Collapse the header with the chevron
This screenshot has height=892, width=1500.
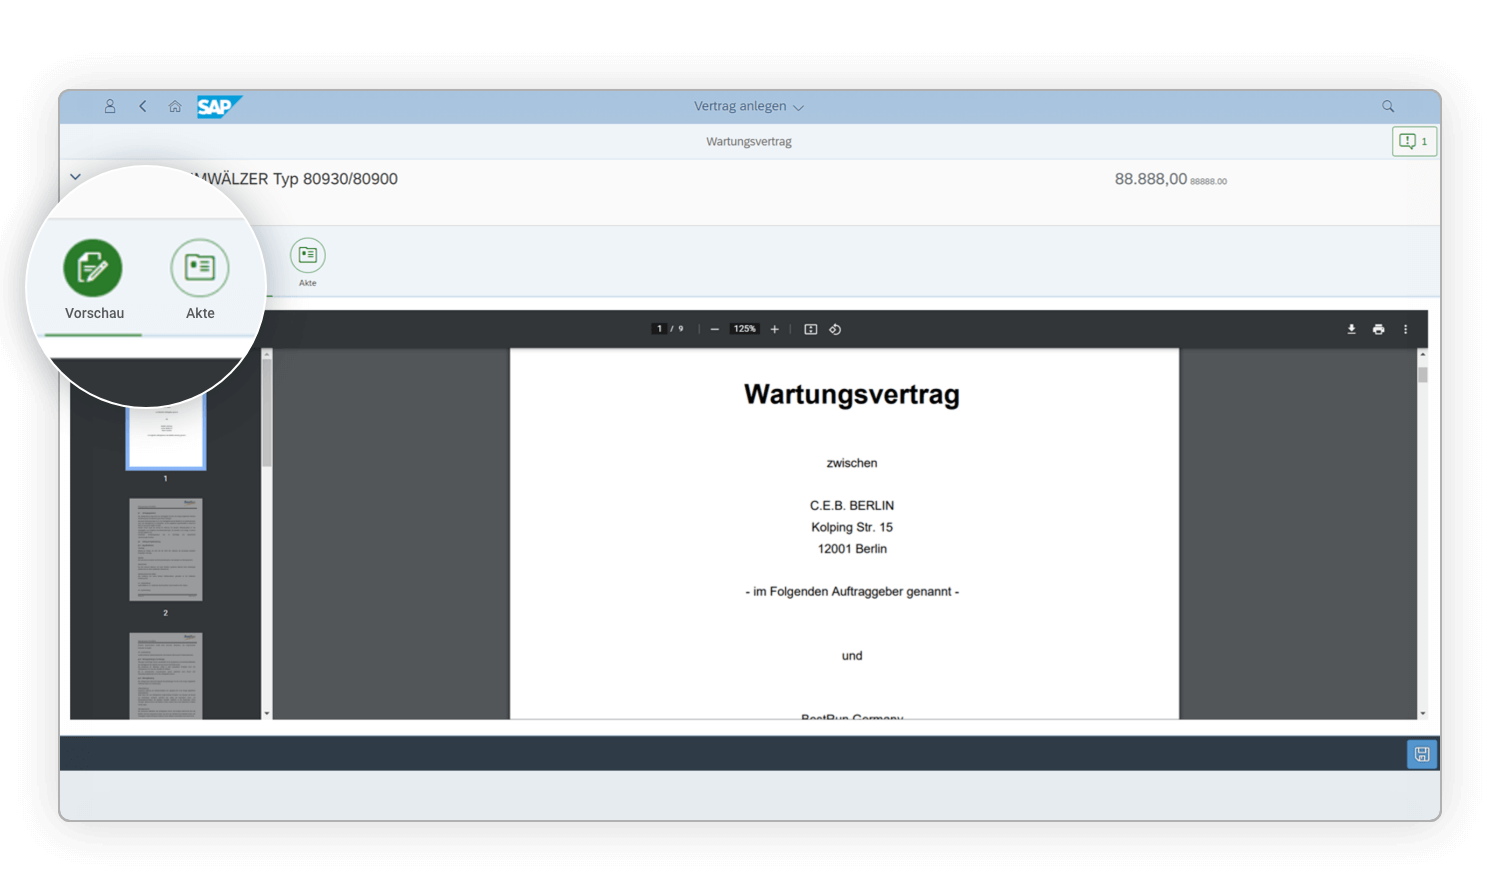(75, 177)
